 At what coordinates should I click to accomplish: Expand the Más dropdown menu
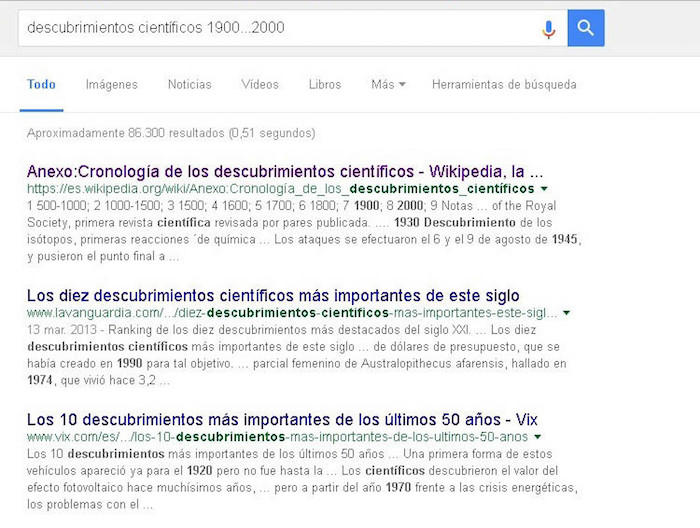click(x=387, y=85)
